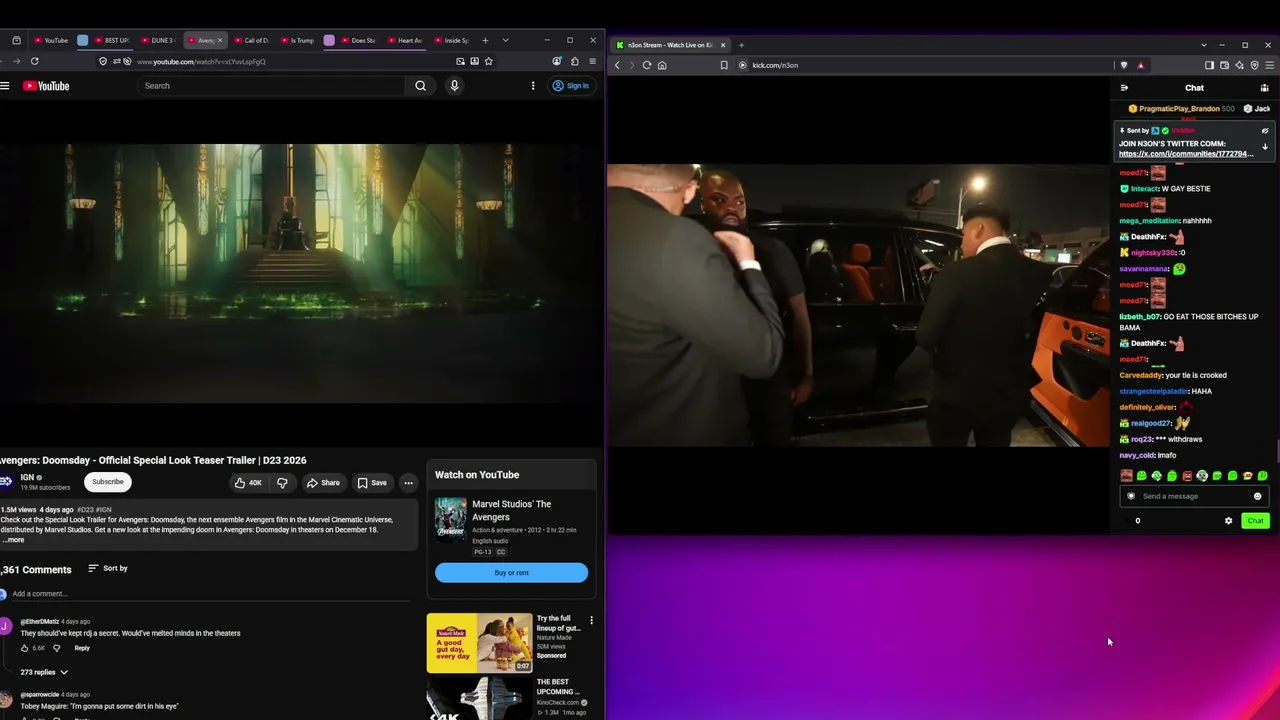Open the Nature Made sponsored video thumbnail
Viewport: 1280px width, 720px height.
click(x=480, y=643)
